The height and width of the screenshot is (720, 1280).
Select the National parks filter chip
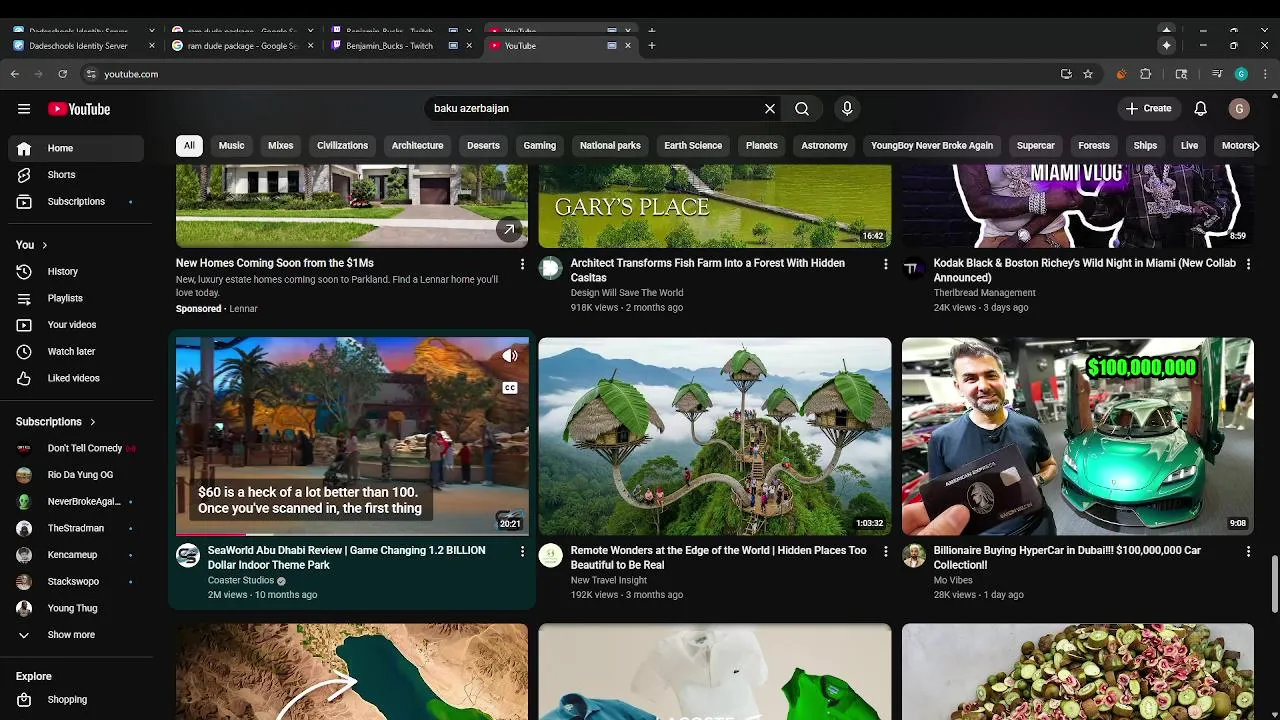610,146
